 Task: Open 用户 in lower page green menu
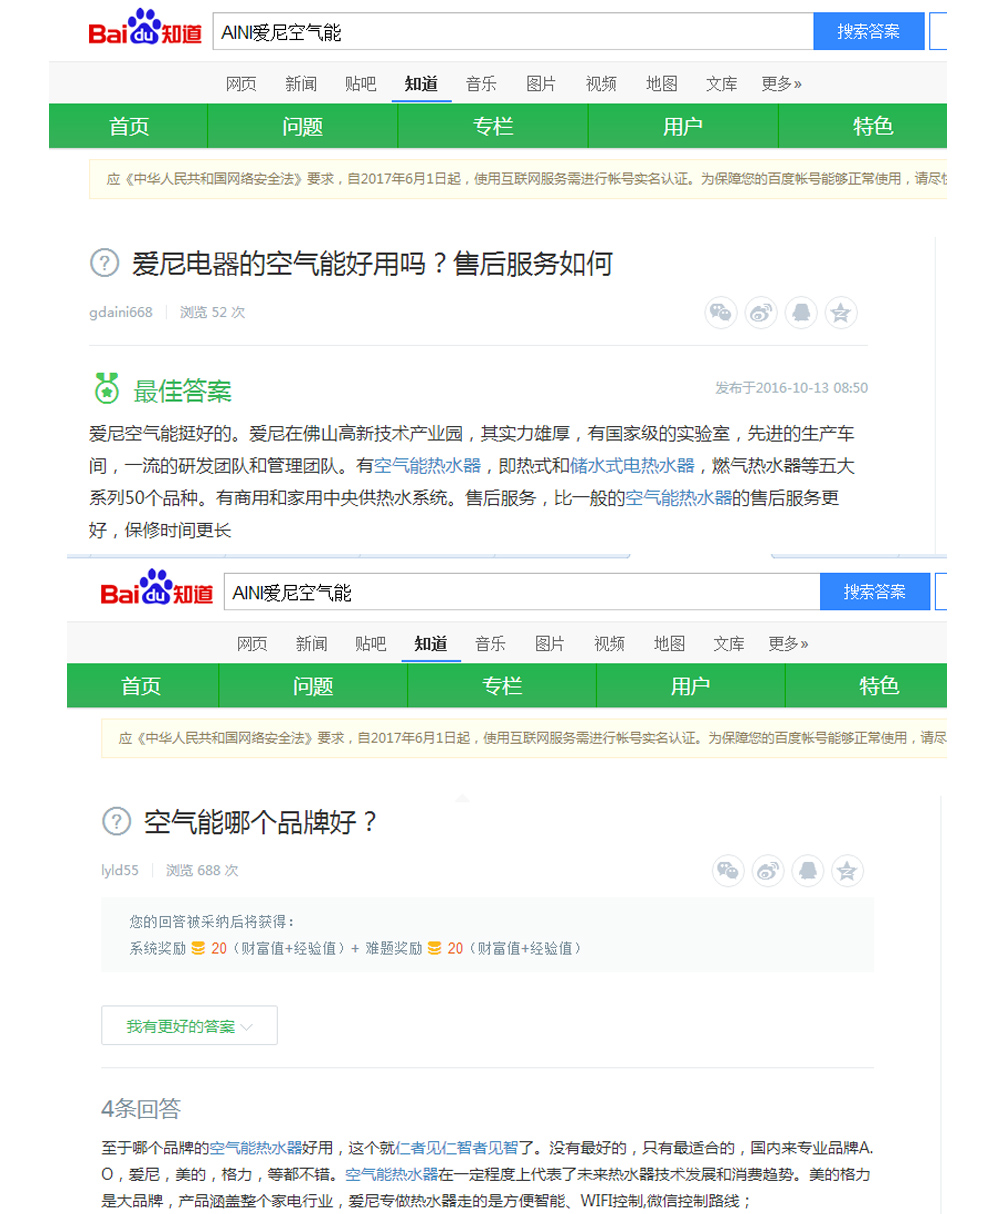(690, 686)
